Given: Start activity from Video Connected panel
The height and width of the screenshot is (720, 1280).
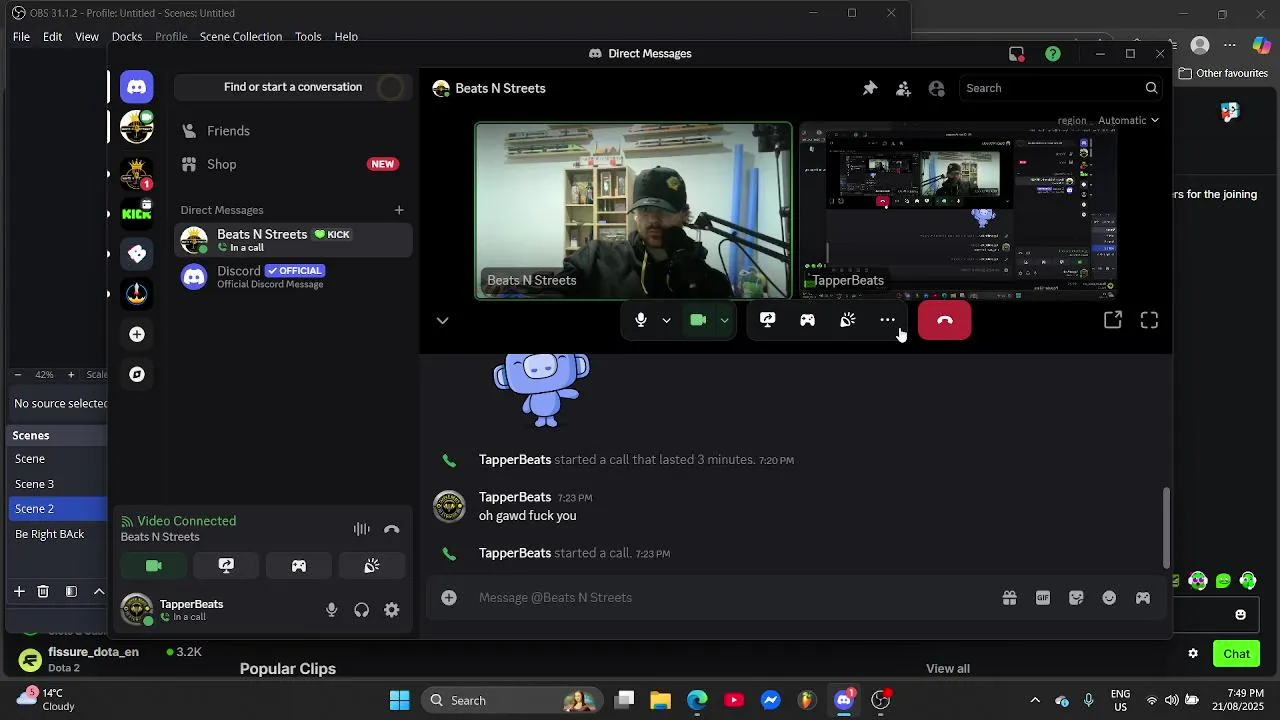Looking at the screenshot, I should (299, 566).
